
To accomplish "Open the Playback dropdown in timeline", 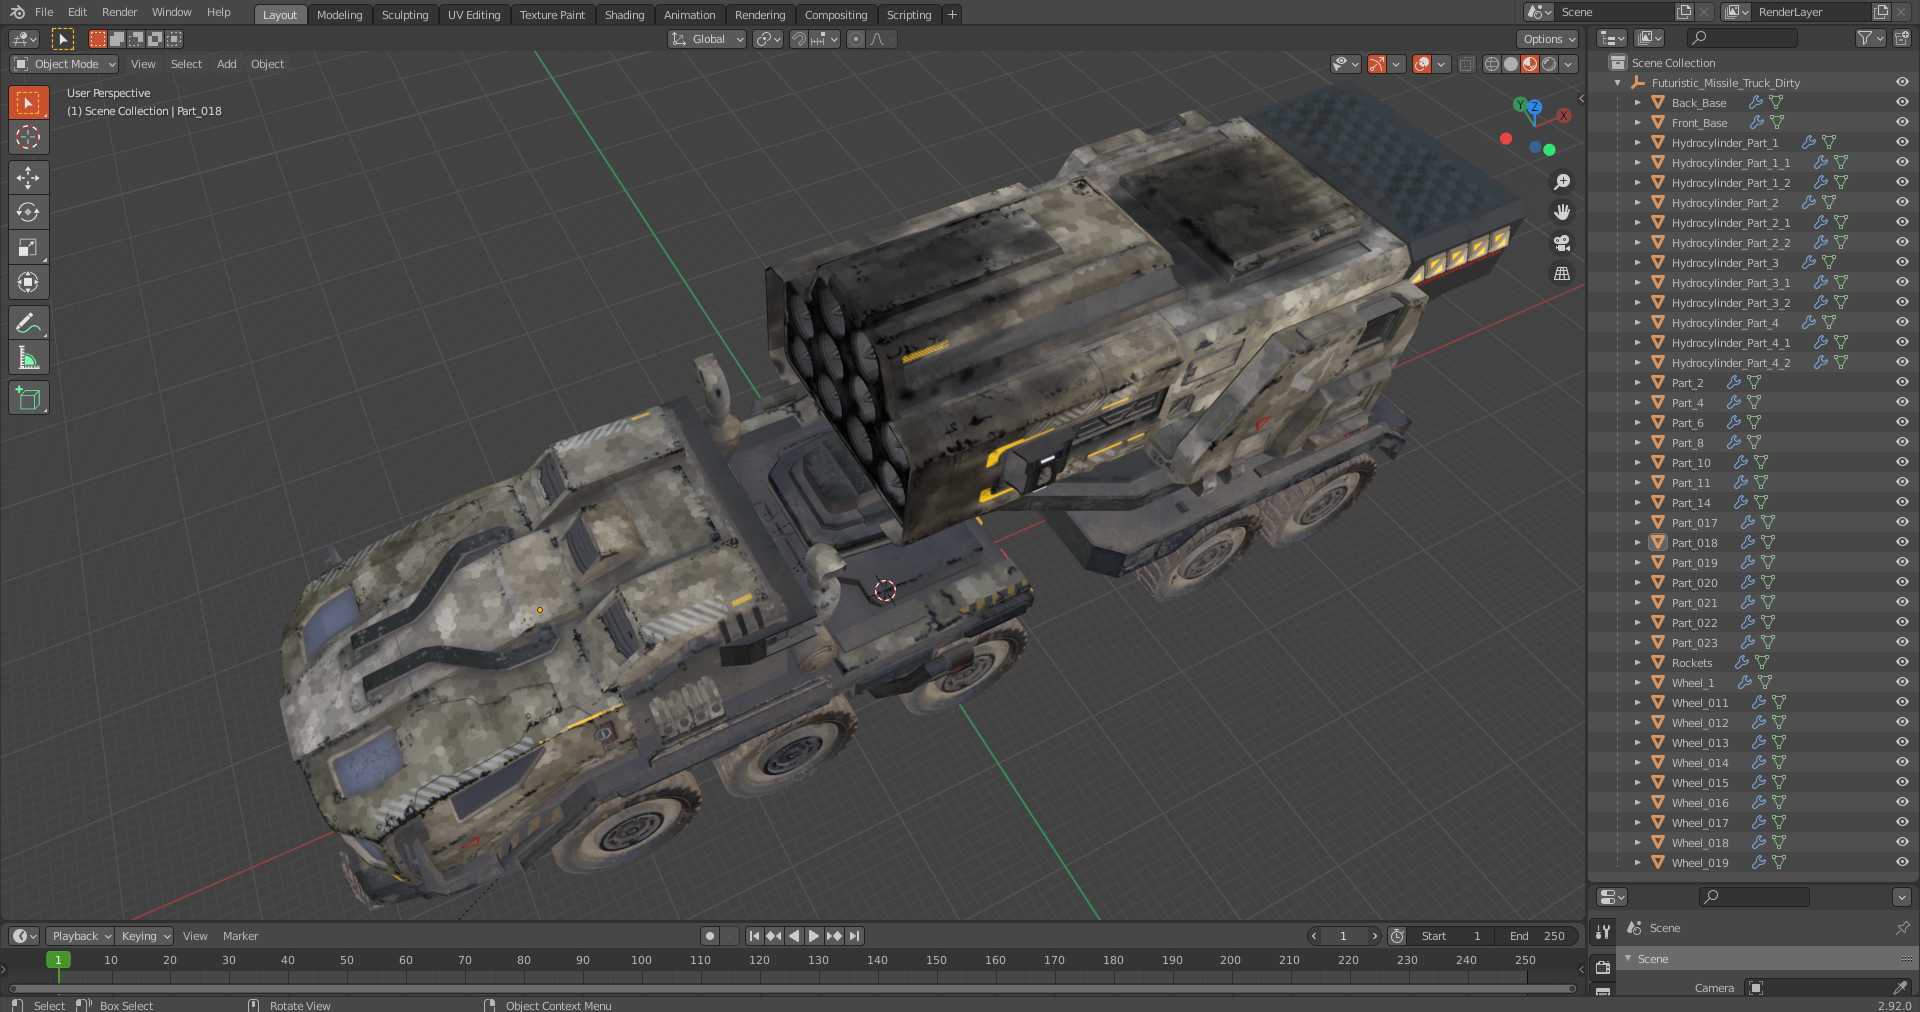I will point(80,936).
